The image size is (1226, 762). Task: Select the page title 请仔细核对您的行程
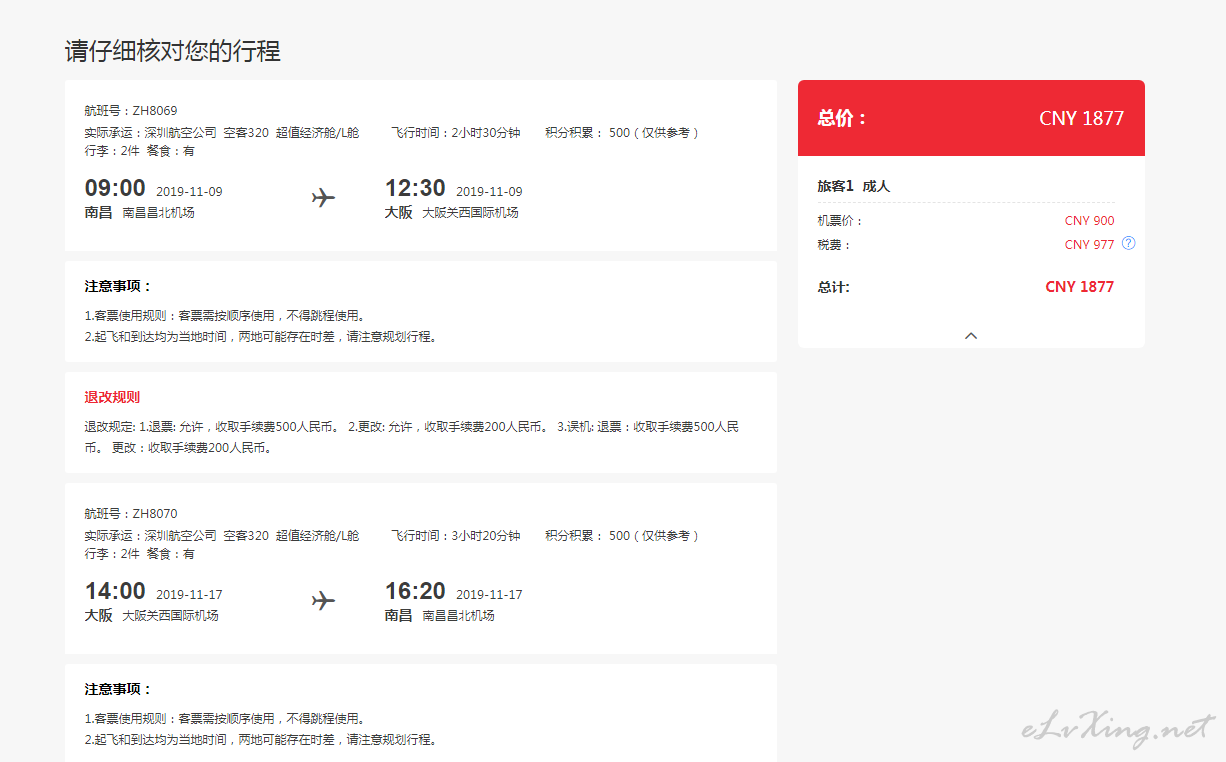[x=173, y=51]
